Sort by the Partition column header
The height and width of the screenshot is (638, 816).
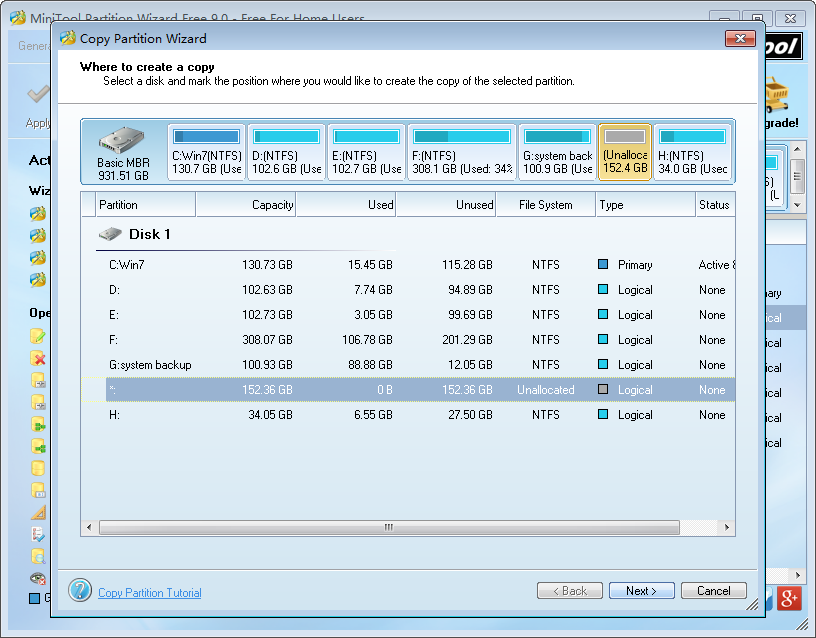pyautogui.click(x=146, y=205)
